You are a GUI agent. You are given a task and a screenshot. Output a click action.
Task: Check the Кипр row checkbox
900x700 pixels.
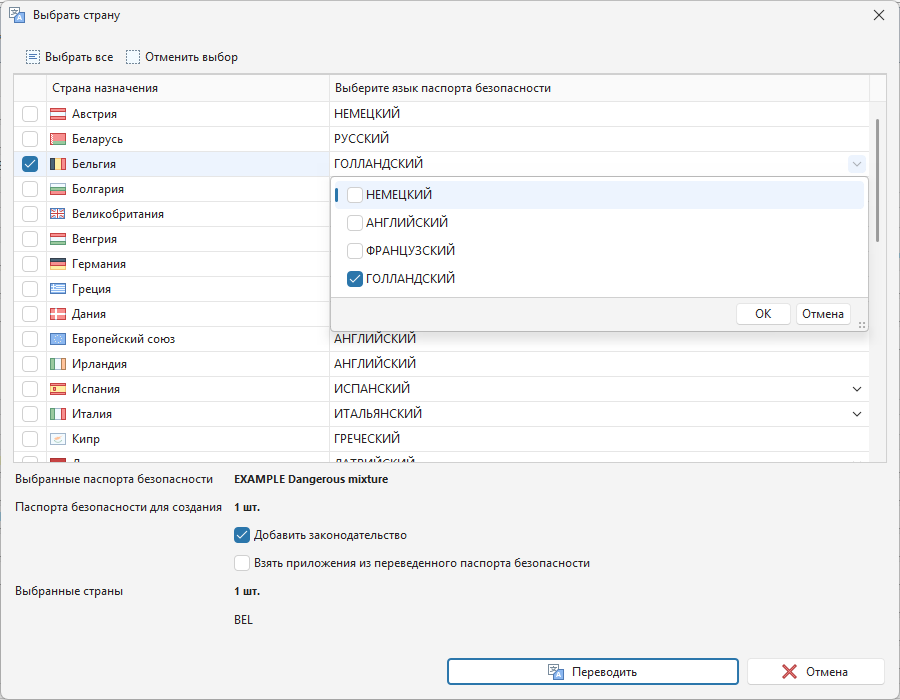click(30, 439)
